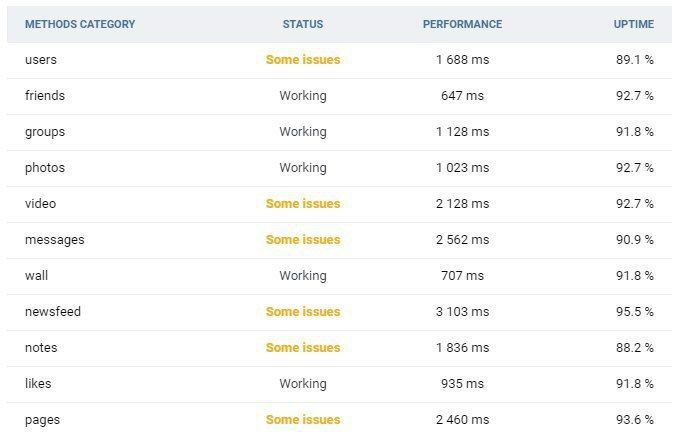Sort by the Status column header
Viewport: 681px width, 447px height.
[x=303, y=24]
